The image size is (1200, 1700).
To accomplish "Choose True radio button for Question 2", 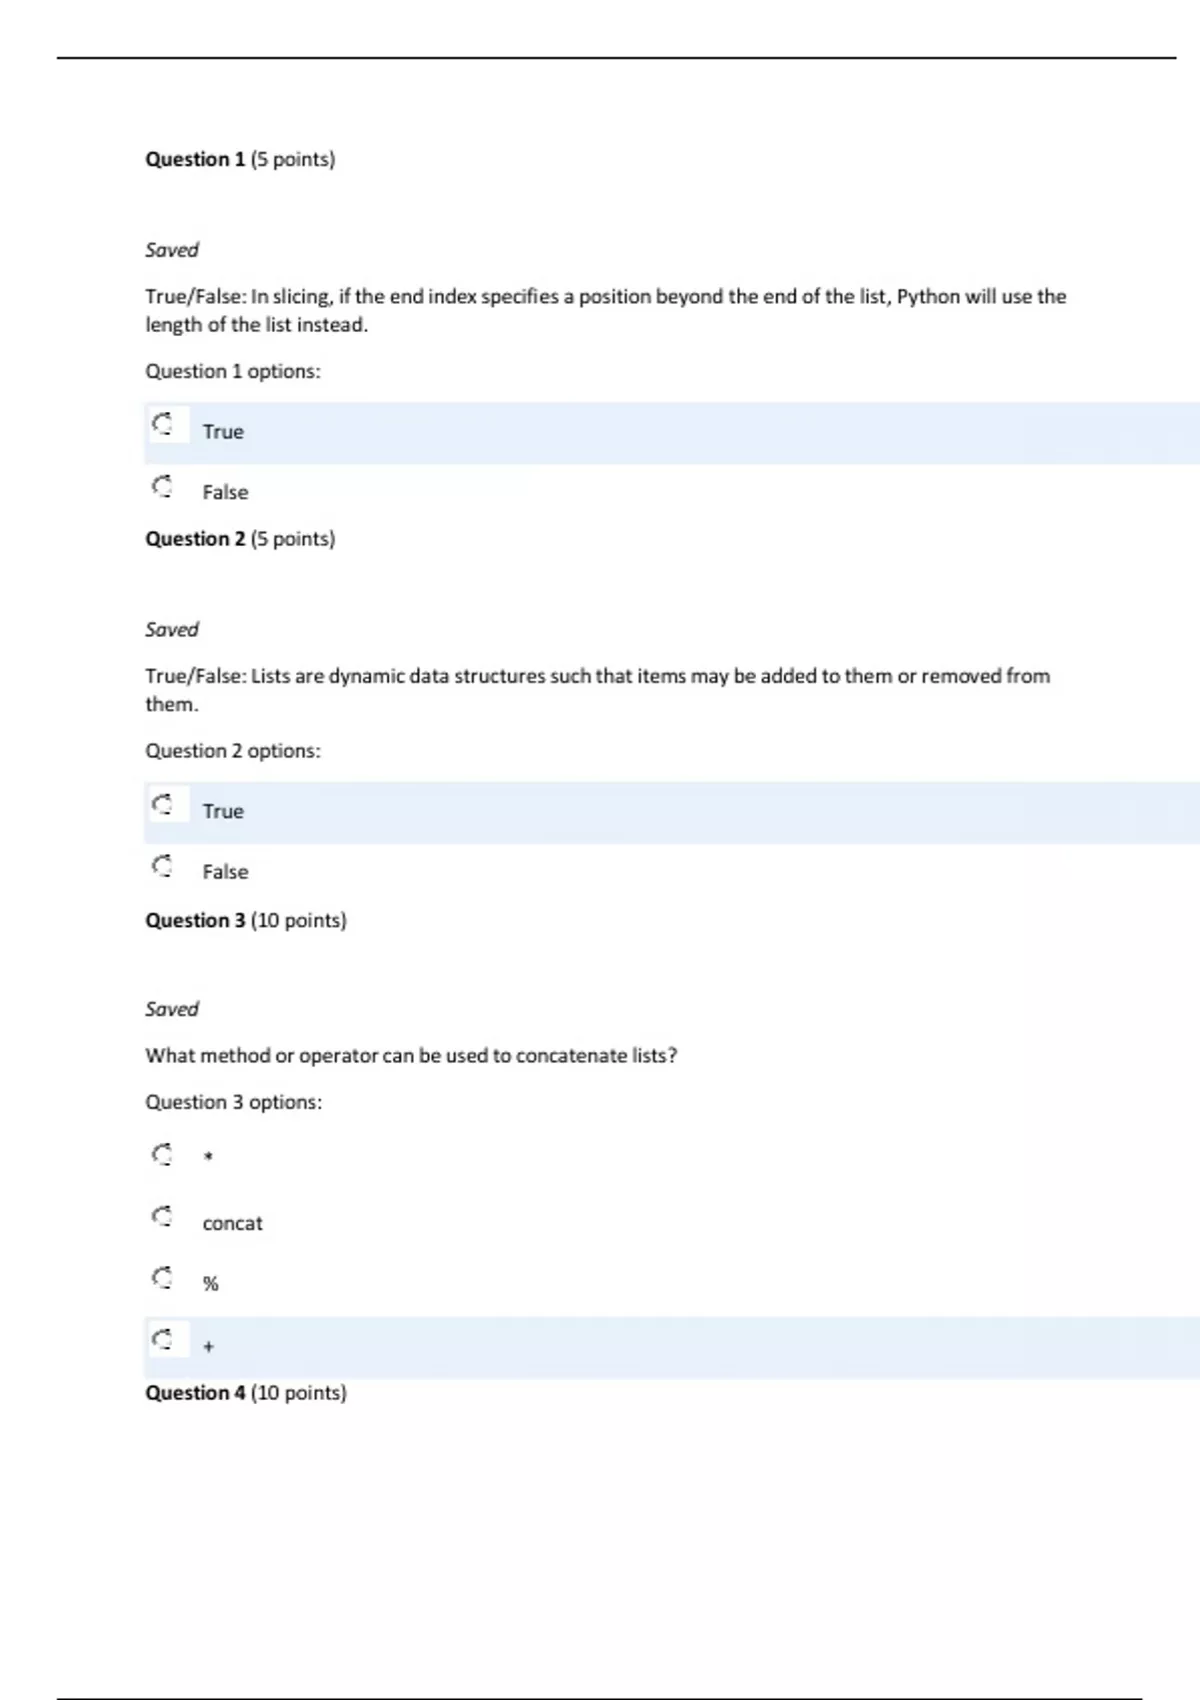I will point(163,804).
